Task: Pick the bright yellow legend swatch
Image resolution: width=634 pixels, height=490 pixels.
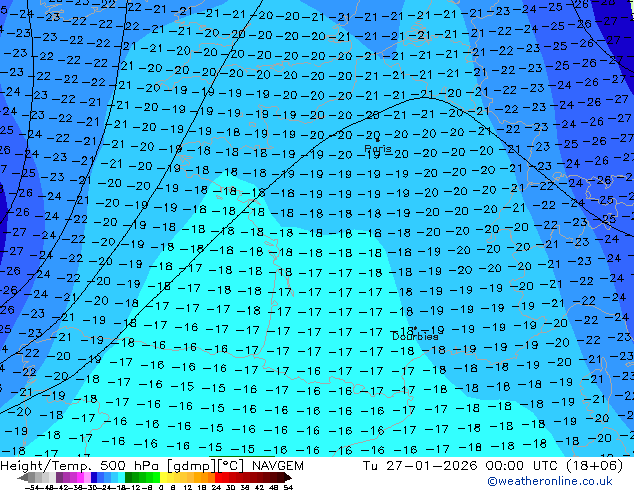Action: (163, 477)
